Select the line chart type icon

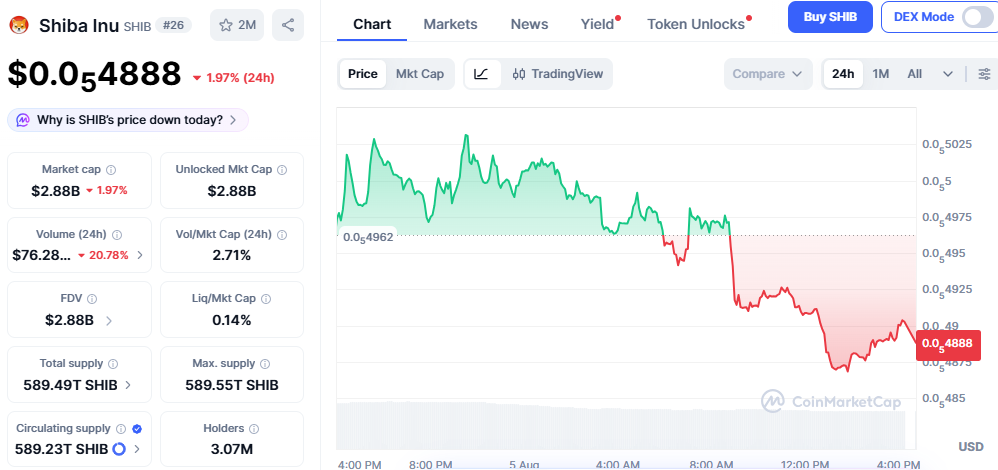(x=482, y=74)
